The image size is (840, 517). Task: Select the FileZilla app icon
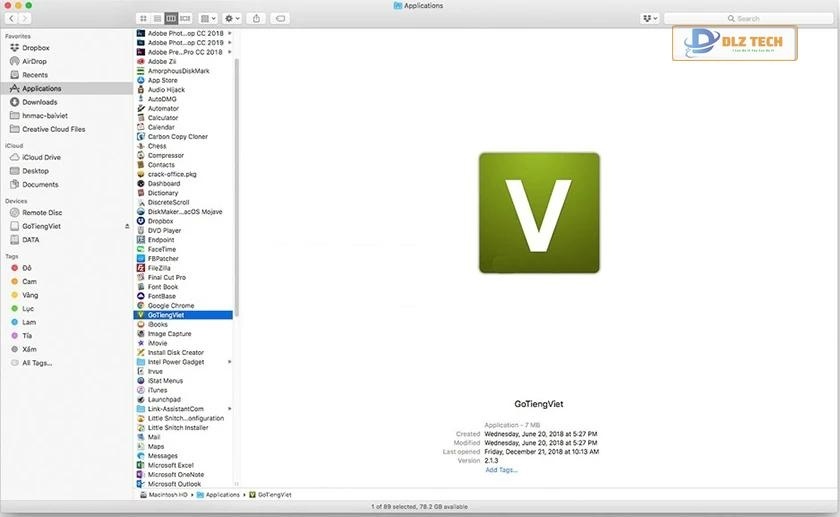tap(140, 268)
